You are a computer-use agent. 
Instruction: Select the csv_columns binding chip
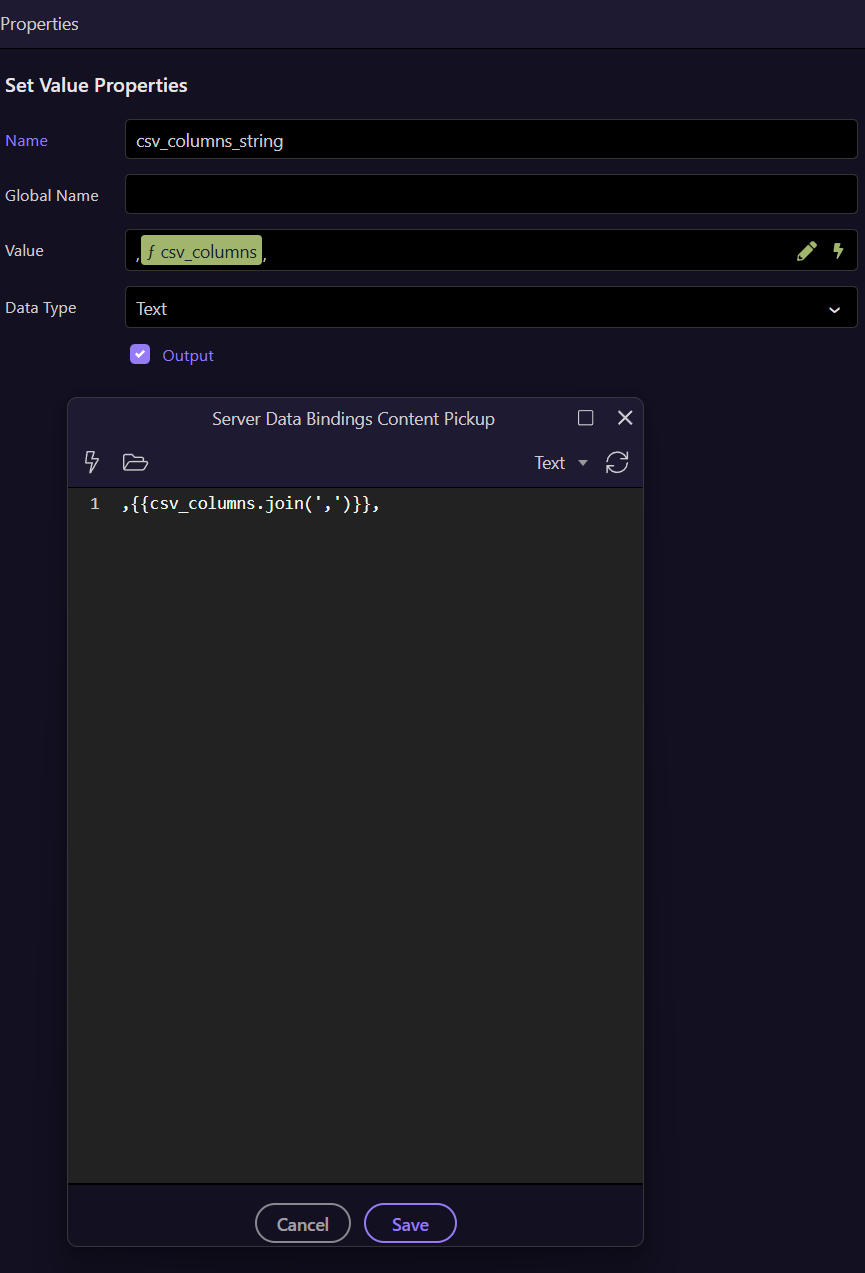point(201,251)
